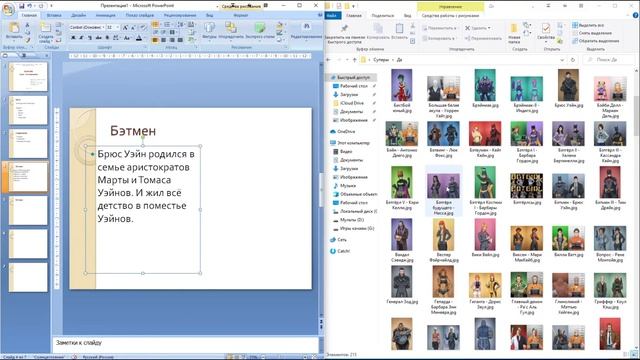Create a New folder (Новая папка) in Explorer
Screen dimensions: 640x360
click(514, 33)
